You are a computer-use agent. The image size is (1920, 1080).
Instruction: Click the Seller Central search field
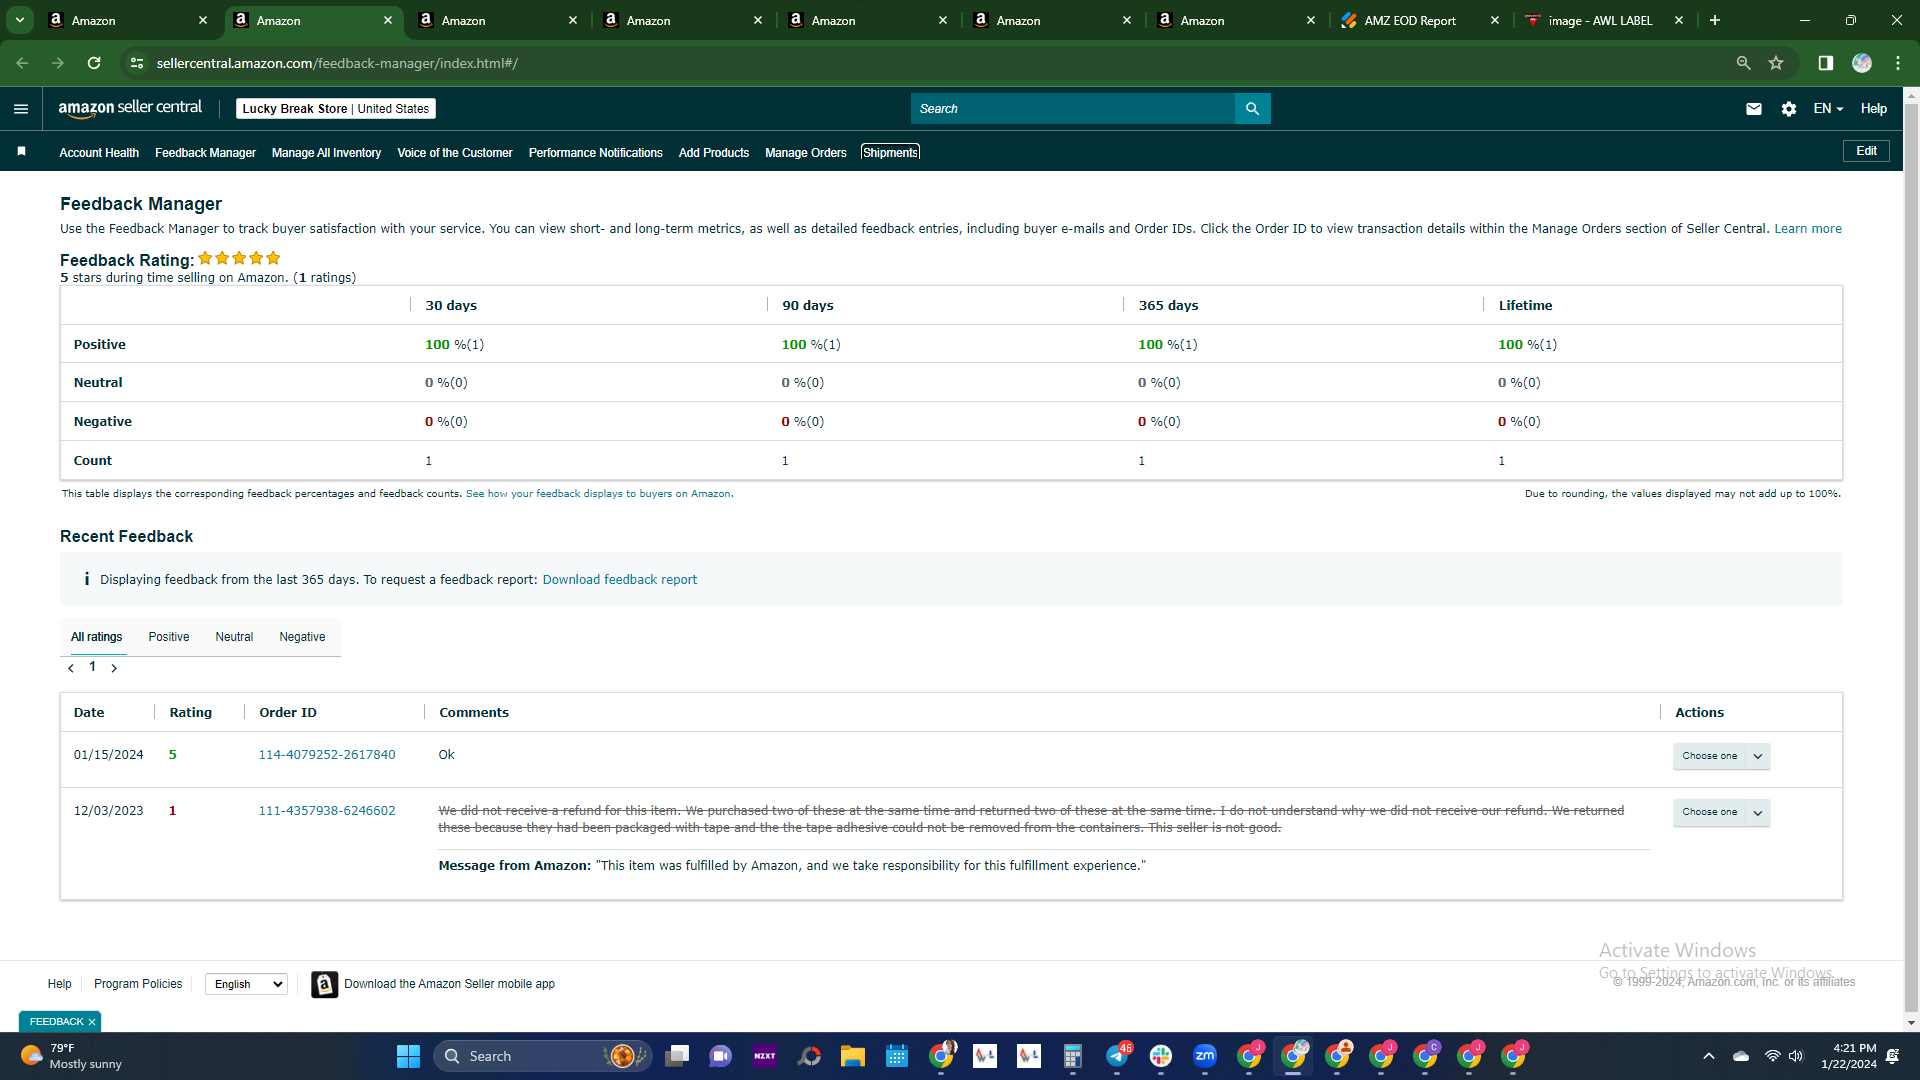pos(1073,109)
